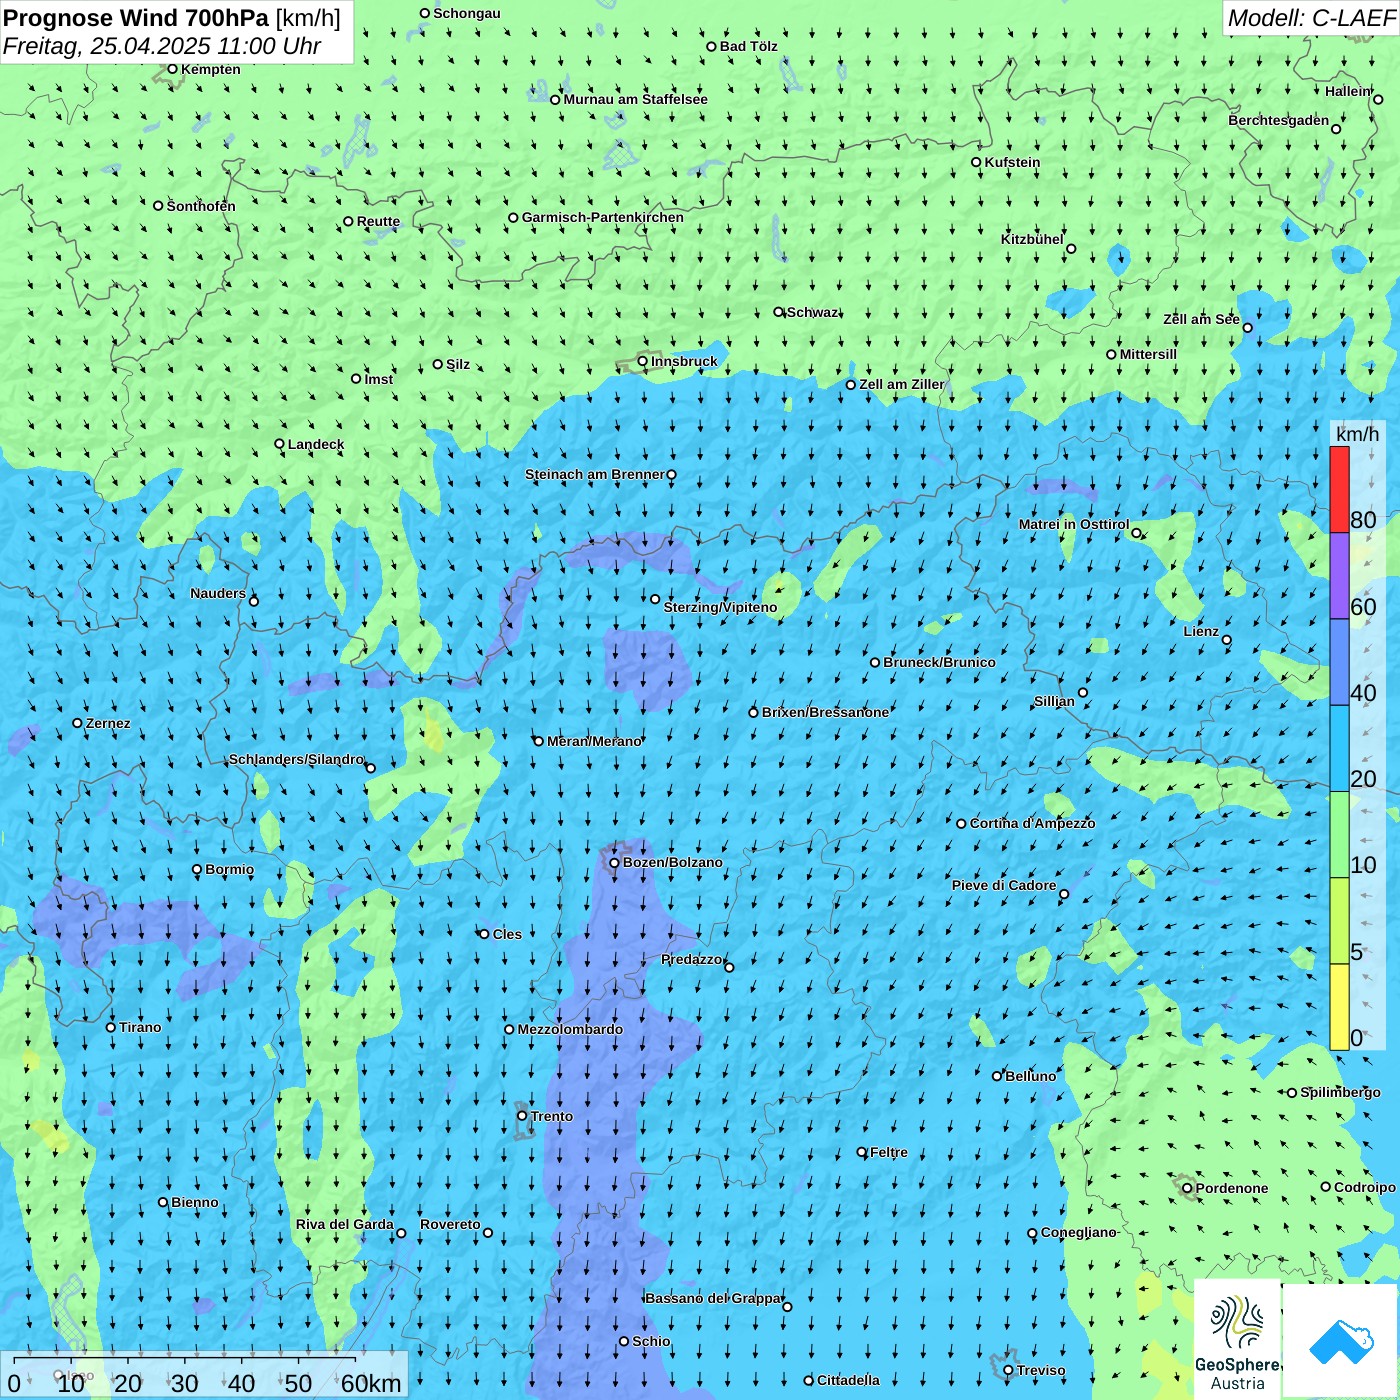
Task: Click the 'Berchtesgaden' city label
Action: click(x=1279, y=120)
